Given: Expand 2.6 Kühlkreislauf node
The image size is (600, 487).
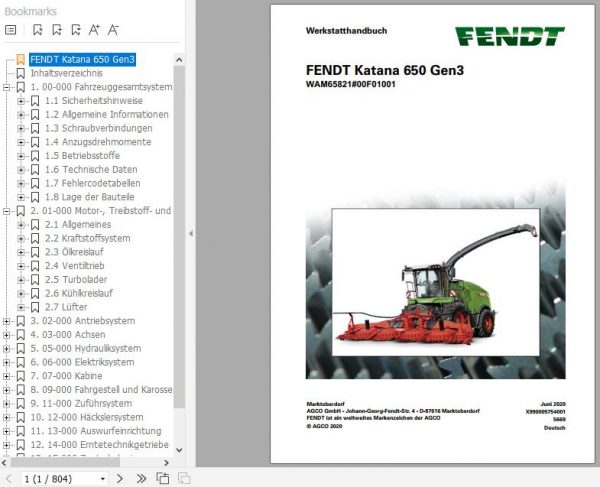Looking at the screenshot, I should coord(21,294).
